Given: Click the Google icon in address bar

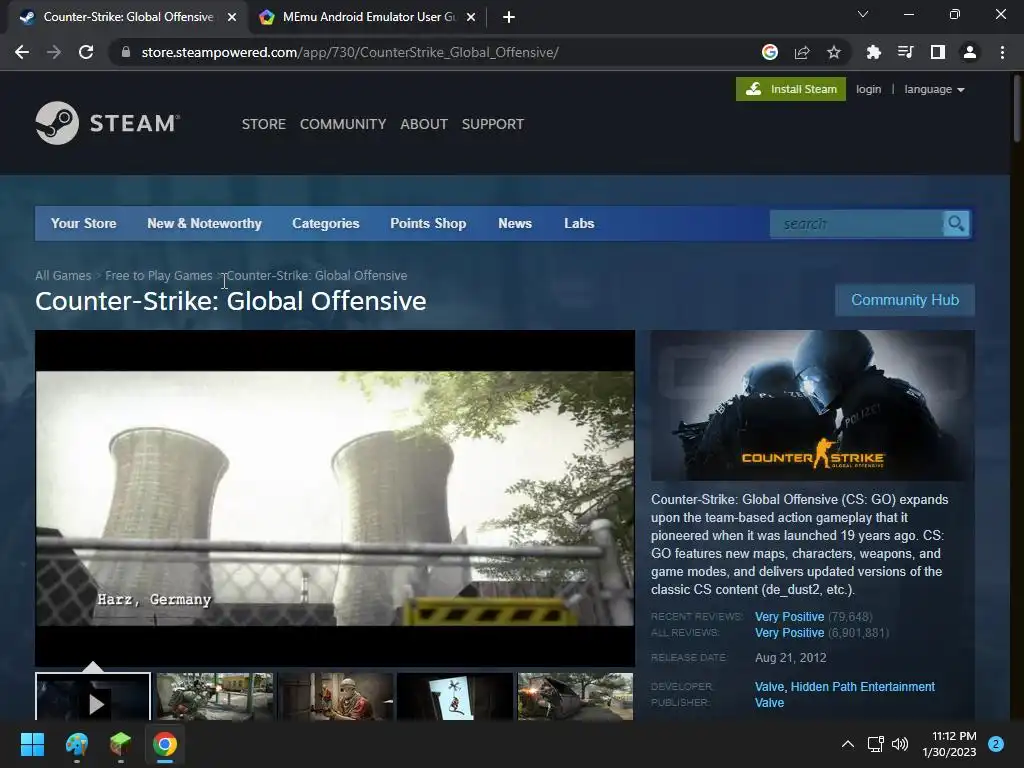Looking at the screenshot, I should (770, 52).
